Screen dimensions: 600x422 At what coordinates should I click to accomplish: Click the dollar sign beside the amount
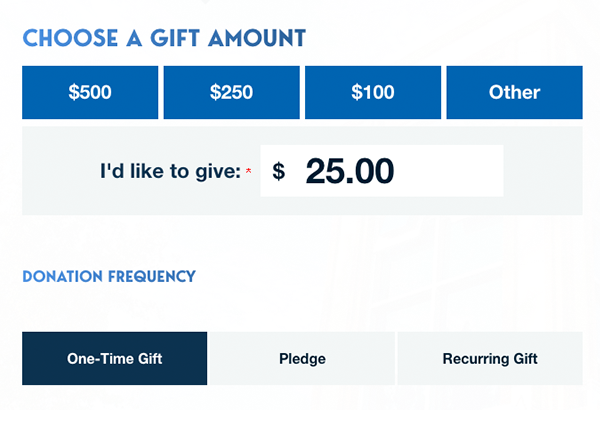279,172
